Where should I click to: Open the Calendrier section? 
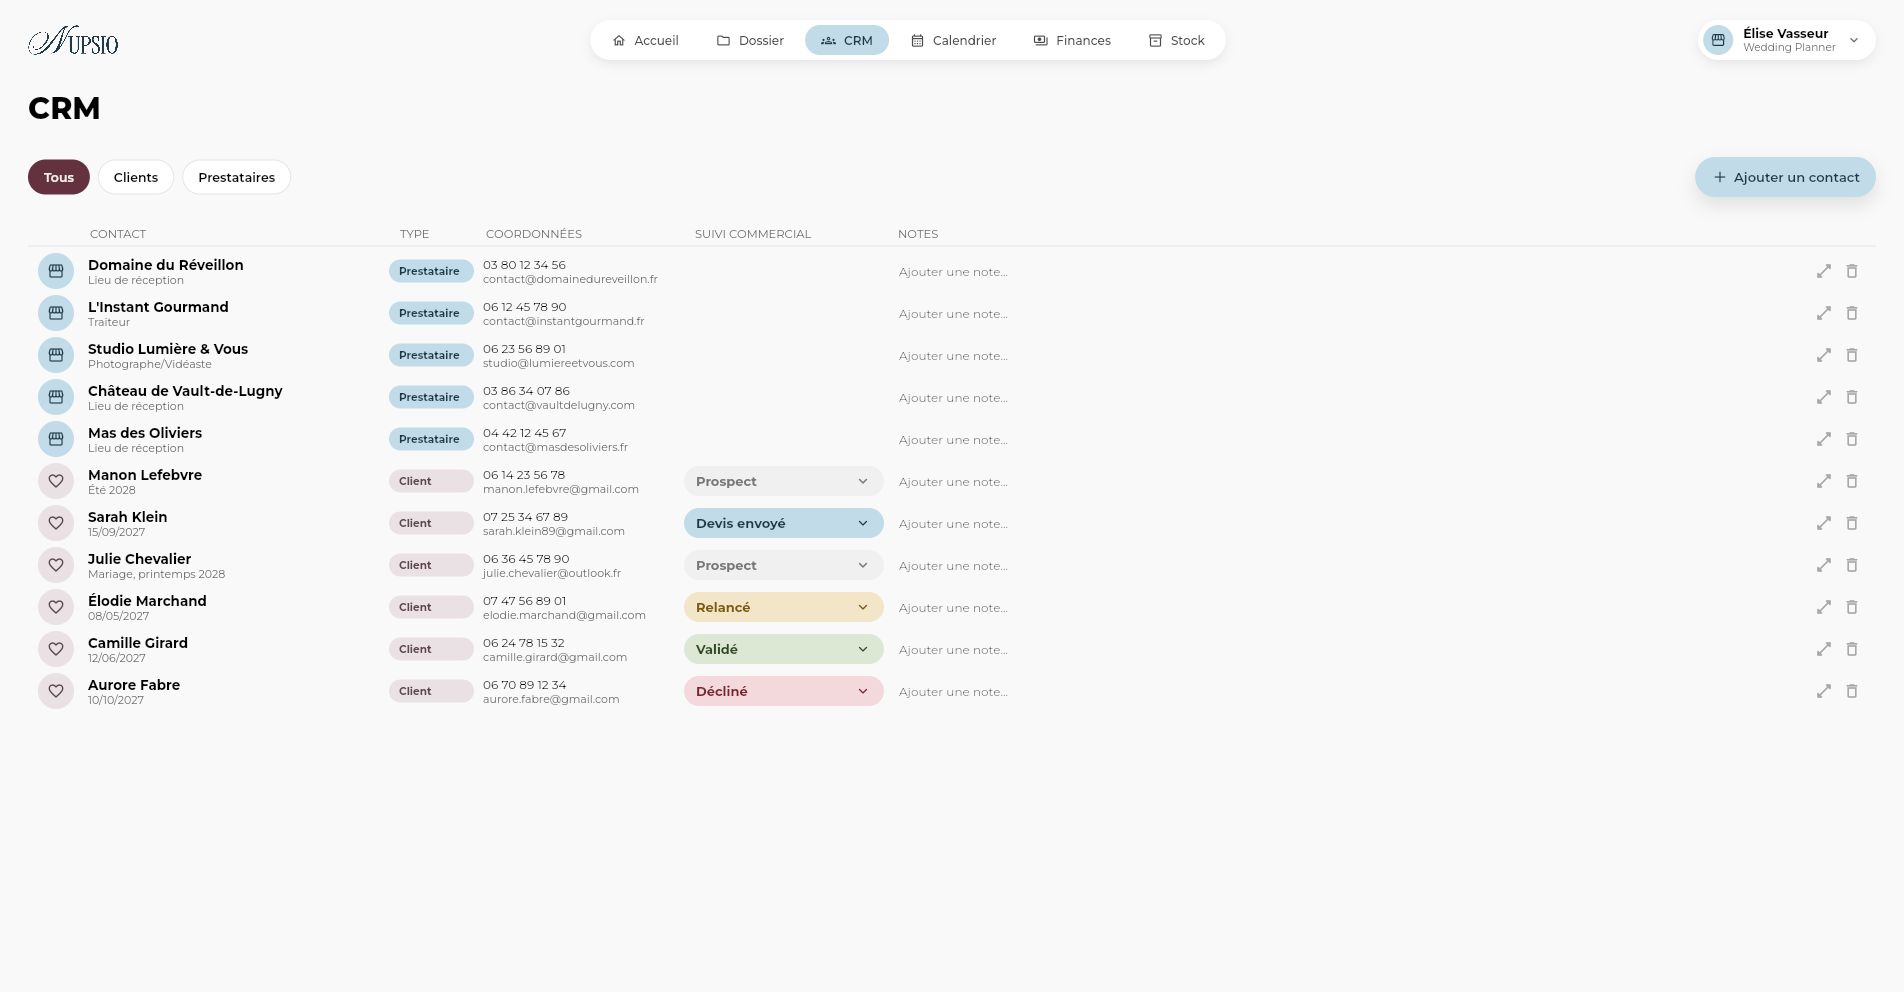[x=954, y=40]
